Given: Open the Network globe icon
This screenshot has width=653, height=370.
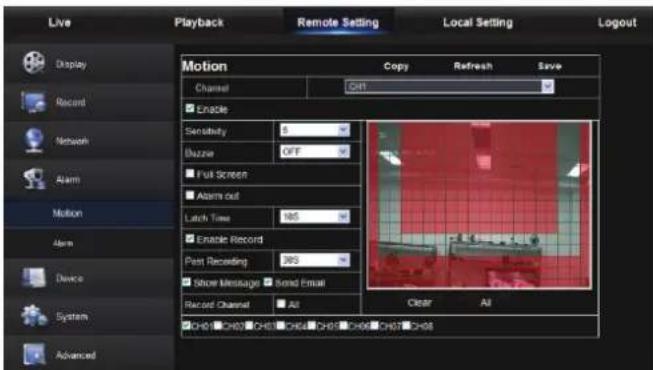Looking at the screenshot, I should click(34, 140).
